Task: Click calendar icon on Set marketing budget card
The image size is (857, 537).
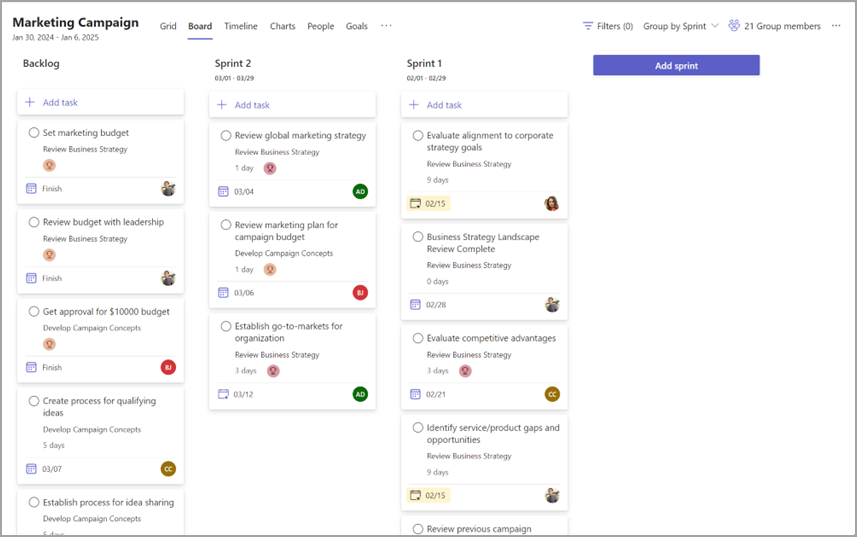Action: click(x=31, y=188)
